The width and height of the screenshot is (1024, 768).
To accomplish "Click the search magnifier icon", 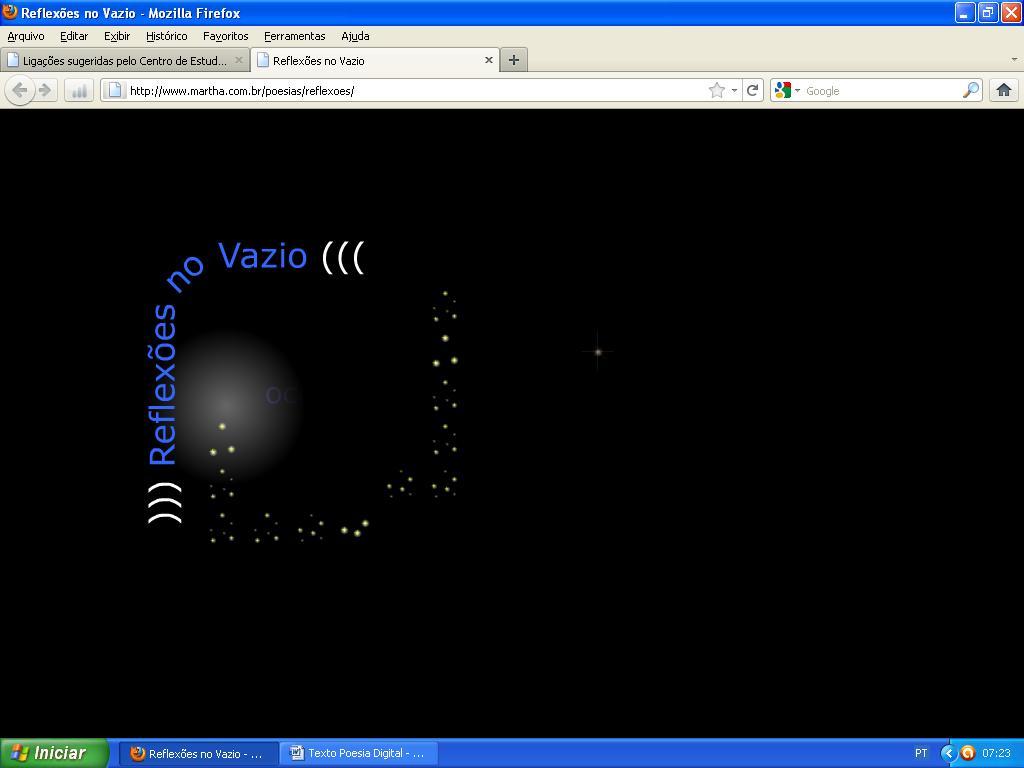I will point(969,90).
